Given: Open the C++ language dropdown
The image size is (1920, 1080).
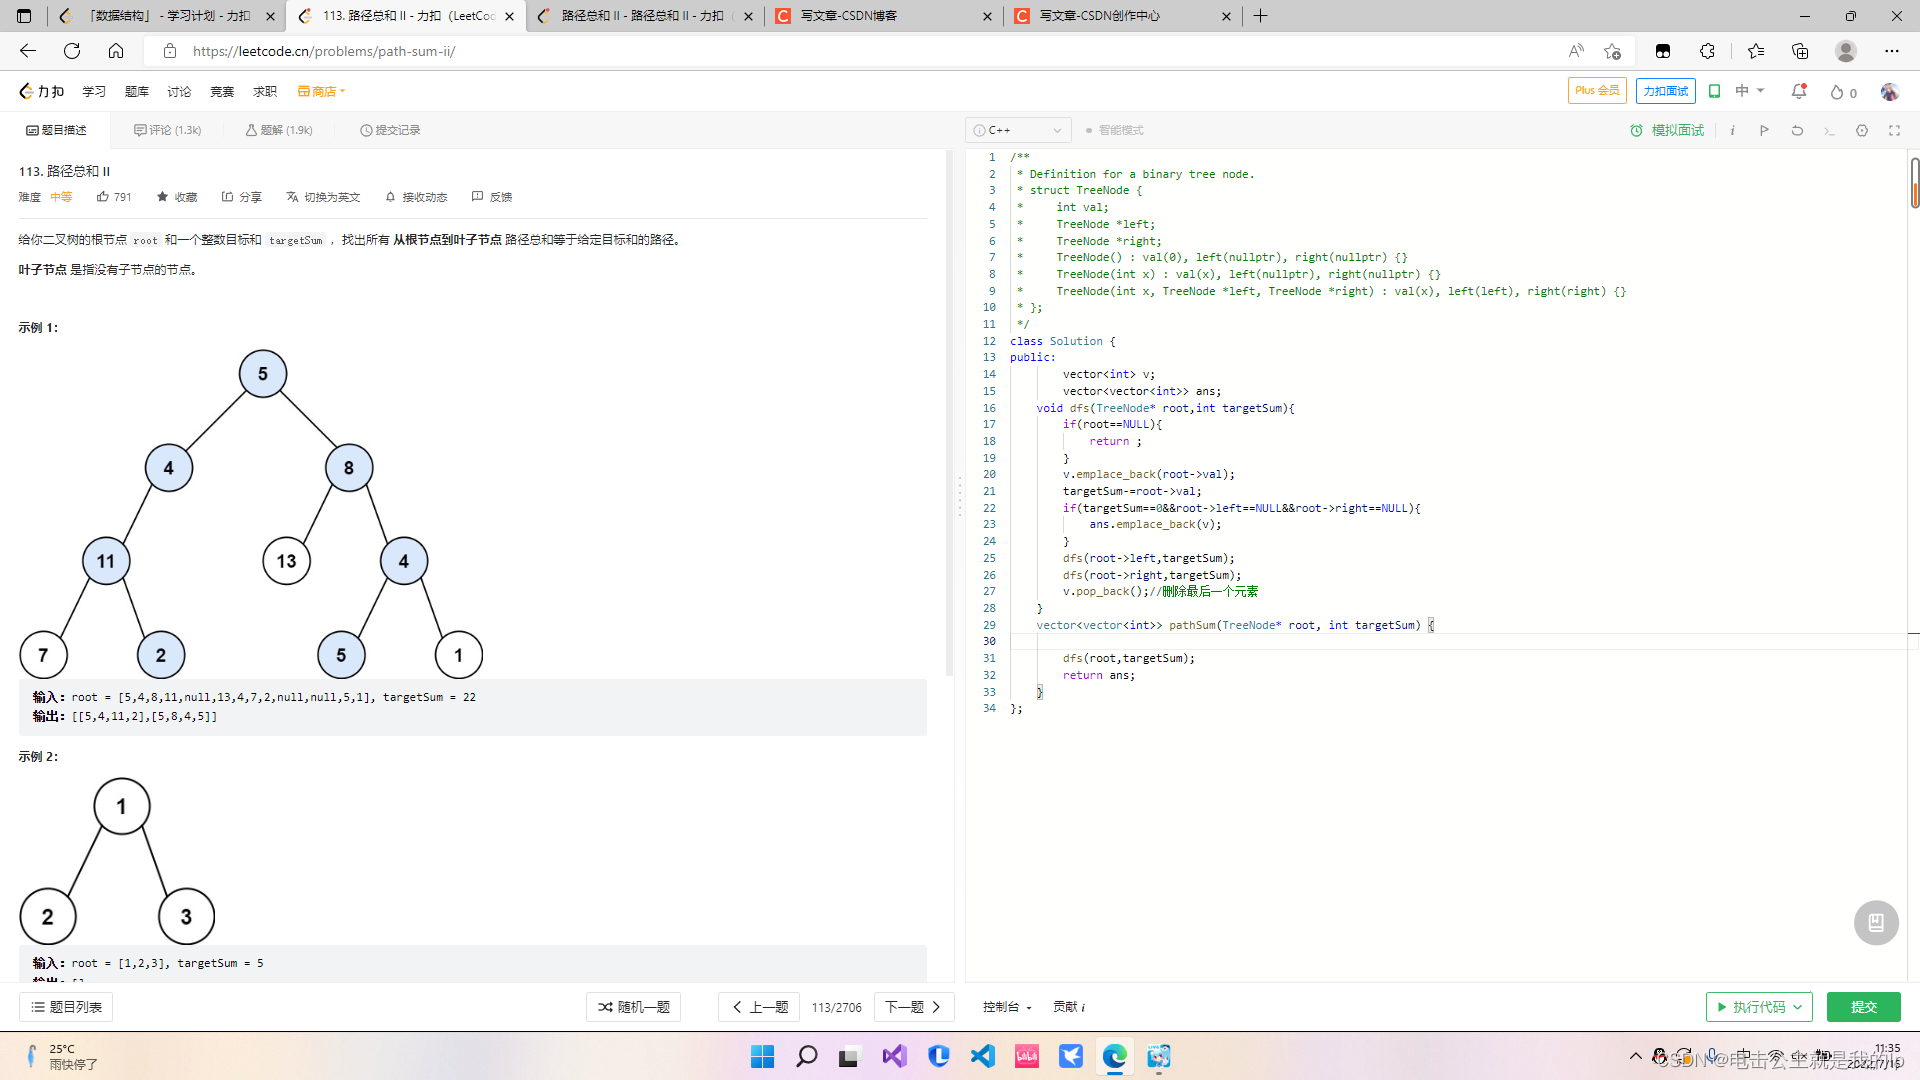Looking at the screenshot, I should click(1017, 131).
